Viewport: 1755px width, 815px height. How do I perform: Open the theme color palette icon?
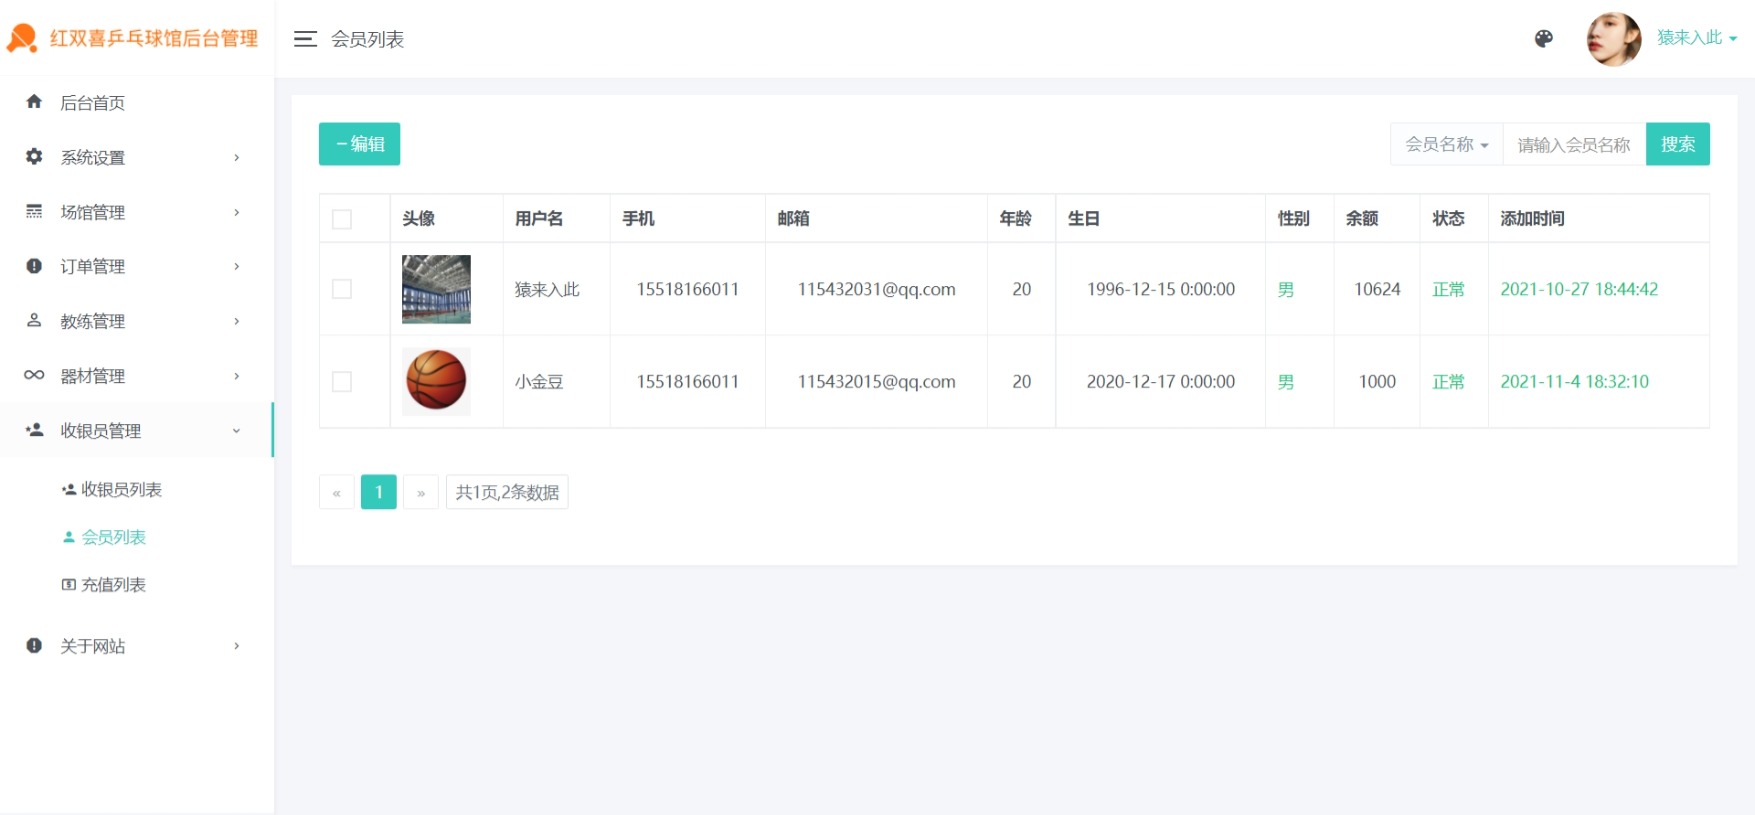point(1544,39)
